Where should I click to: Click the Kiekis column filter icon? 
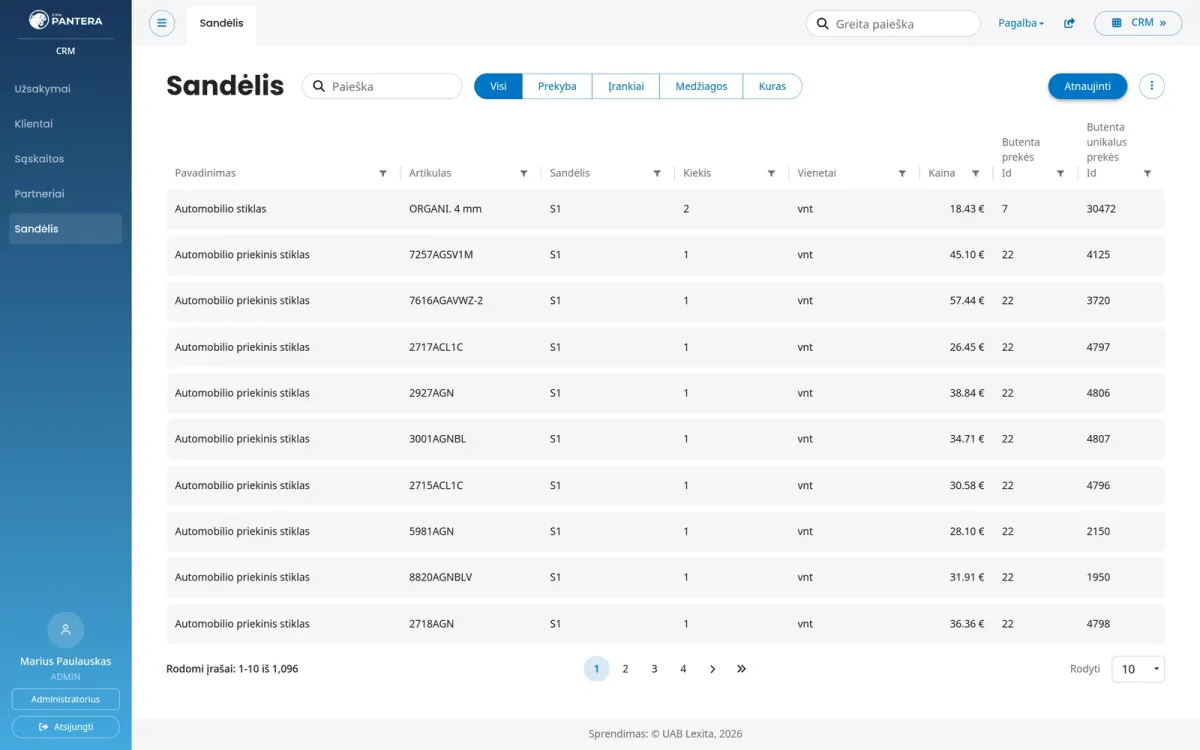pos(771,173)
